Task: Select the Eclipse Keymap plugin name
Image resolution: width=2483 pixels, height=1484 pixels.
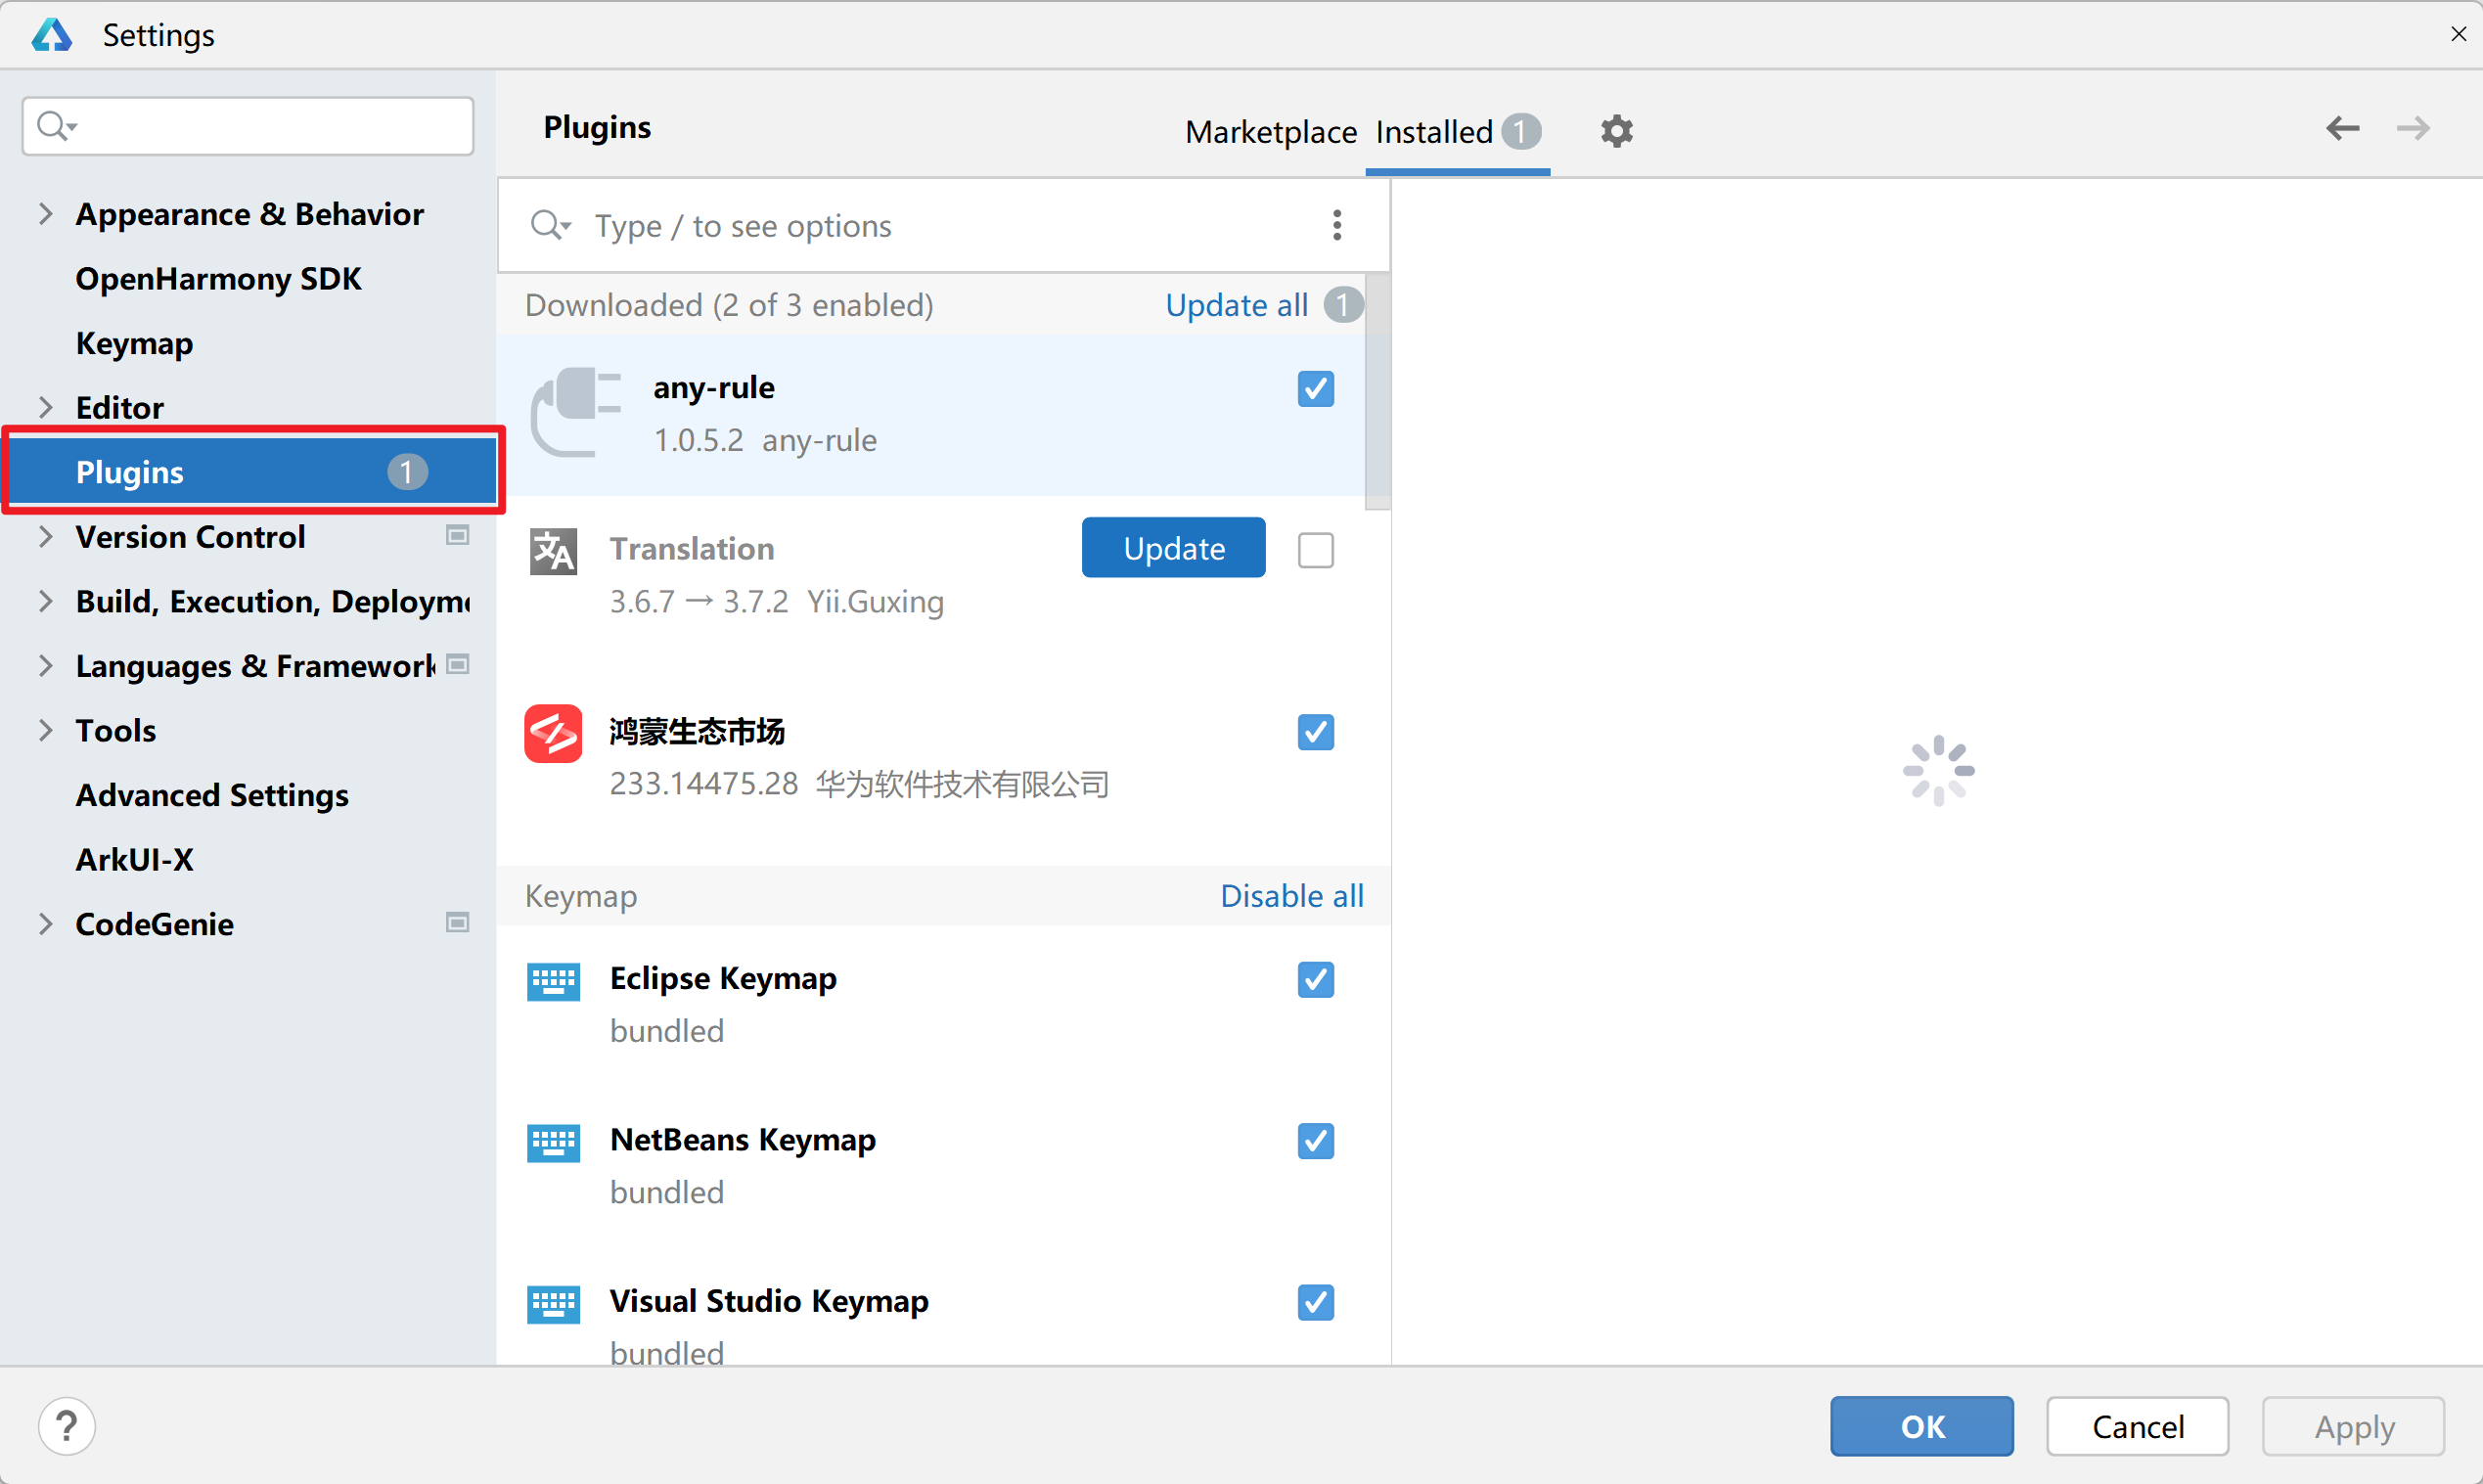Action: [x=723, y=979]
